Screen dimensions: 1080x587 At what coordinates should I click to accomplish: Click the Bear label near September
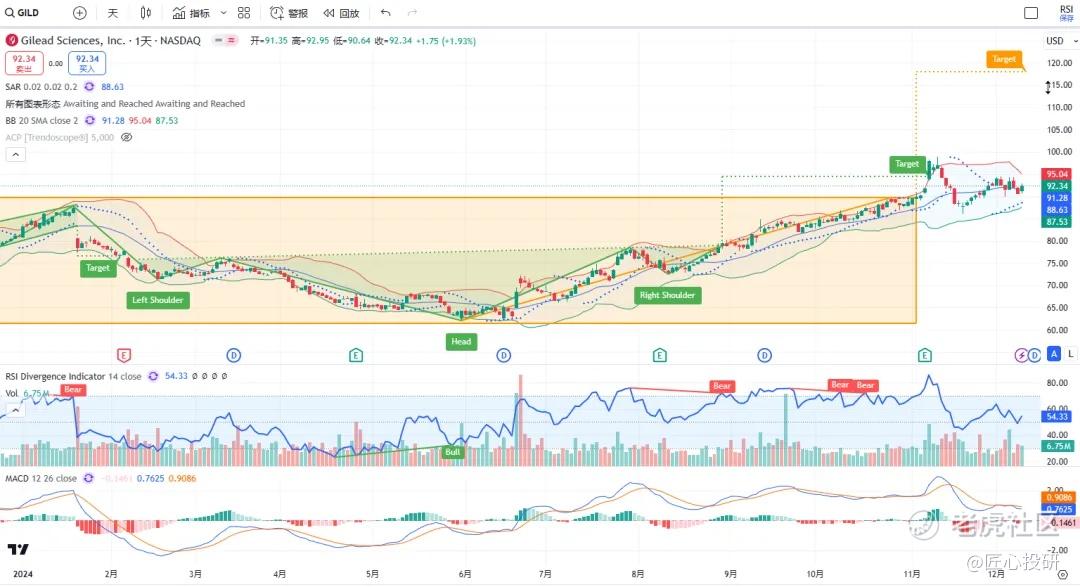722,386
